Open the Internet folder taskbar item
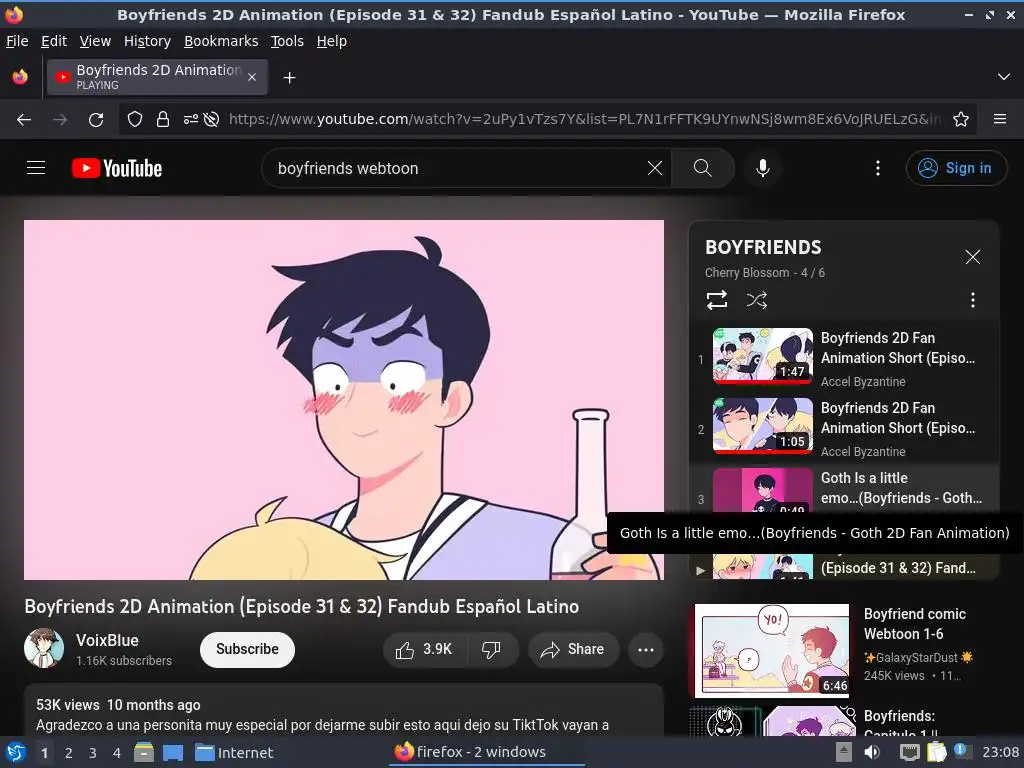This screenshot has height=768, width=1024. [x=234, y=753]
